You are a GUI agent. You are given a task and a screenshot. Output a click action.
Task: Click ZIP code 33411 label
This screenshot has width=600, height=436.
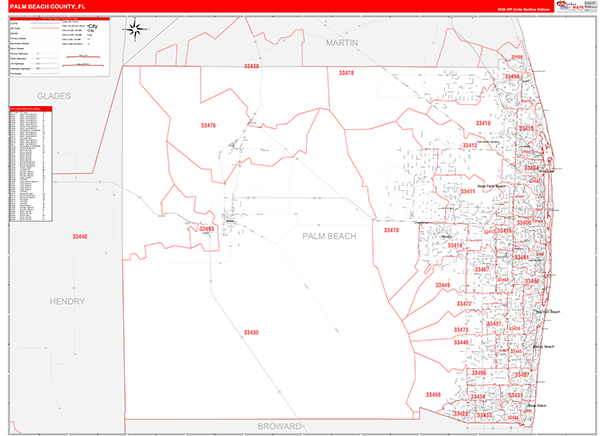point(468,191)
